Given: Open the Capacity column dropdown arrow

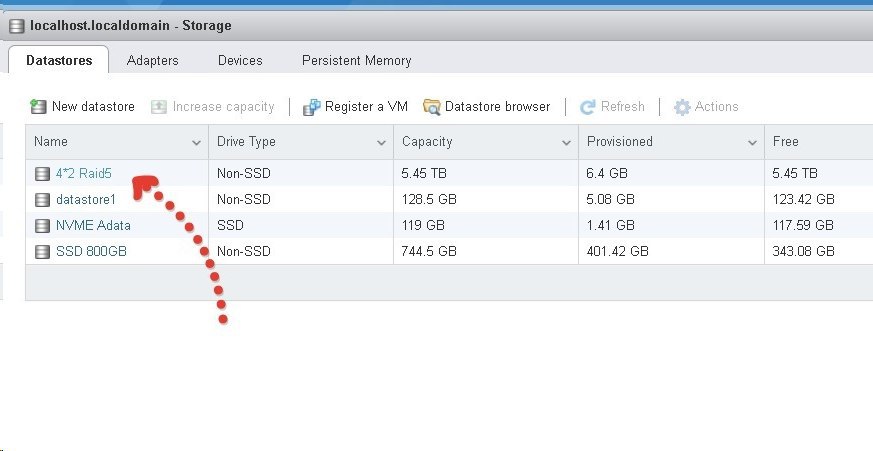Looking at the screenshot, I should click(566, 143).
